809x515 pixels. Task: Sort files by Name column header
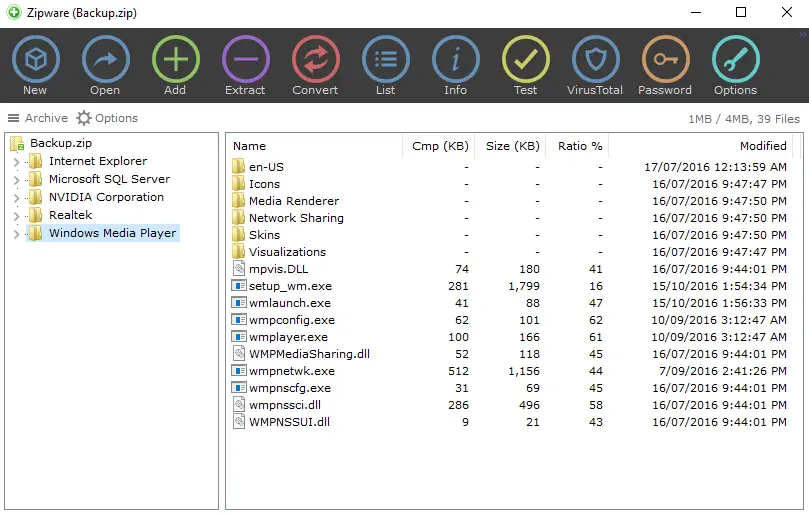pos(250,146)
